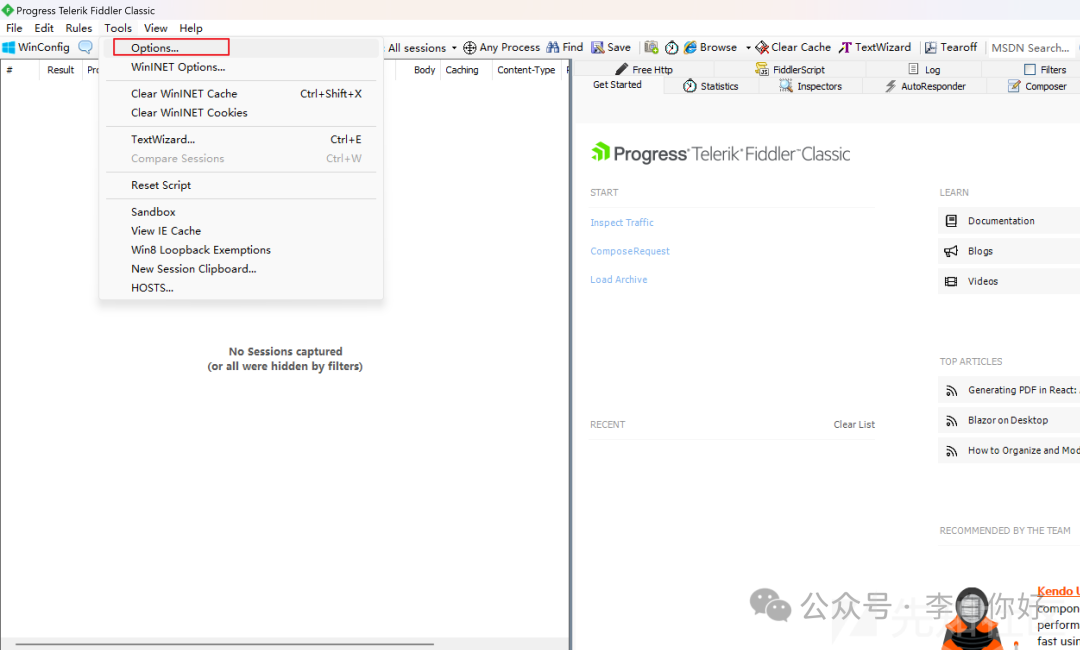Choose New Session Clipboard... entry
1080x650 pixels.
tap(241, 269)
